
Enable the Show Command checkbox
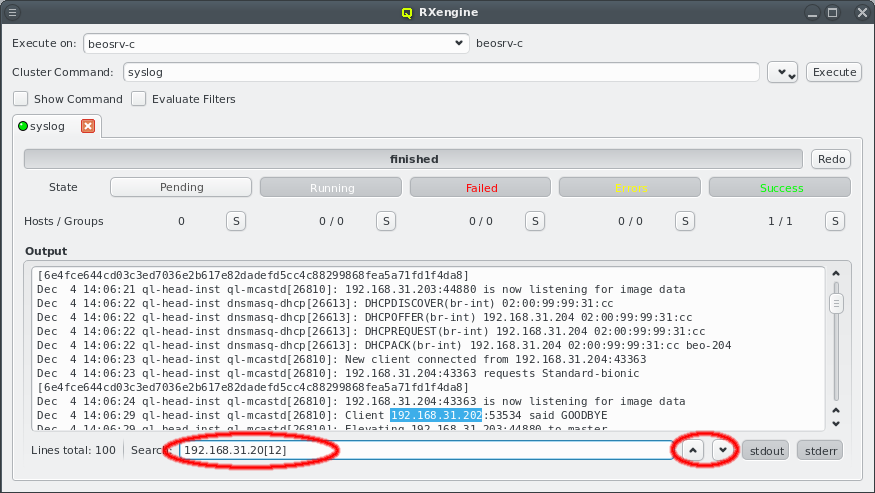(20, 99)
